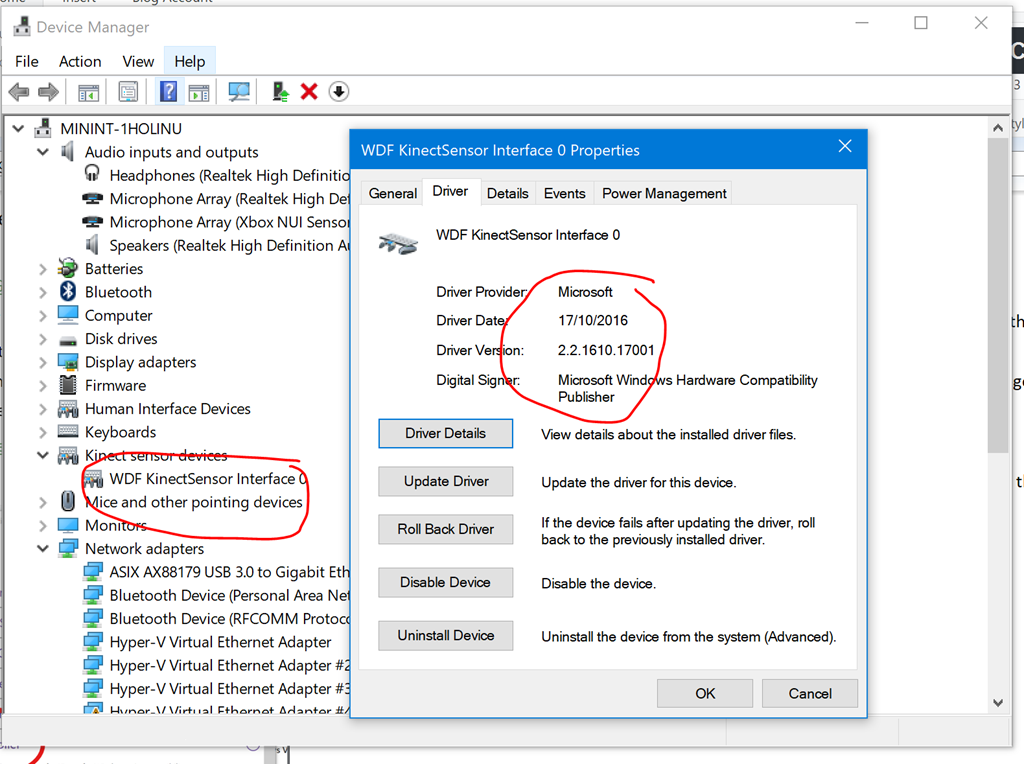The image size is (1024, 764).
Task: Click the Headphones device icon
Action: point(92,174)
